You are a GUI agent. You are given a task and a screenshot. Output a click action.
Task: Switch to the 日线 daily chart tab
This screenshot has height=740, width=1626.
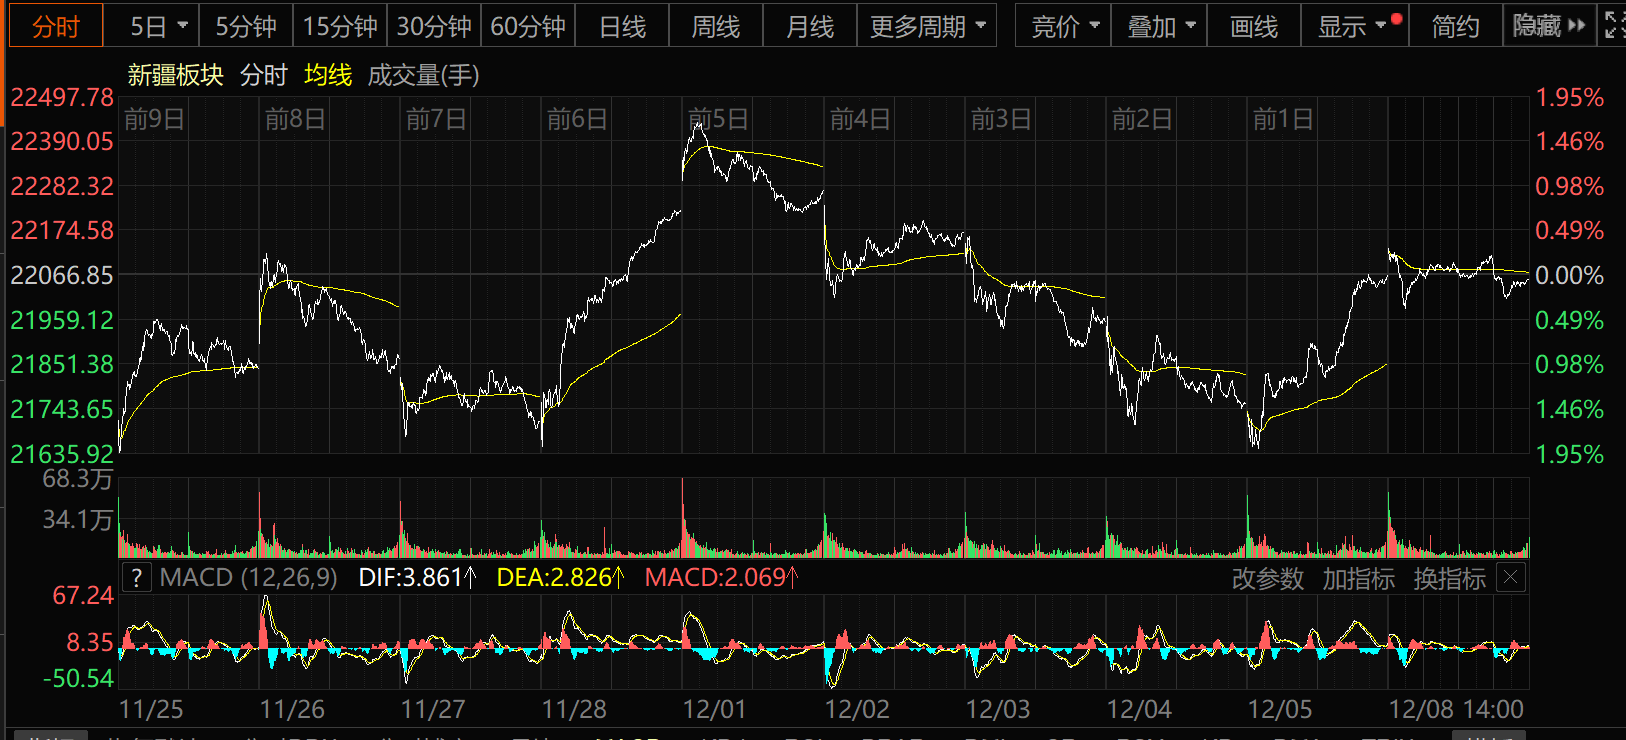pos(622,26)
